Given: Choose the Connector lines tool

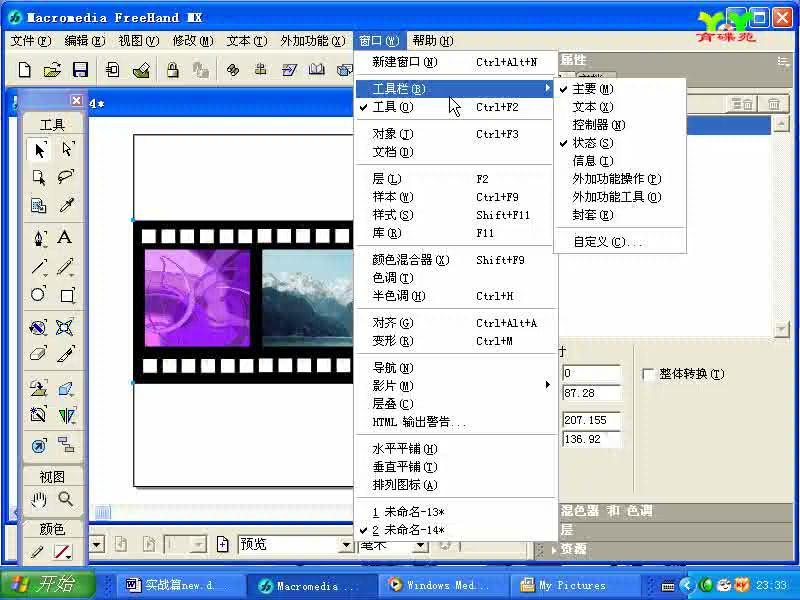Looking at the screenshot, I should [x=66, y=445].
